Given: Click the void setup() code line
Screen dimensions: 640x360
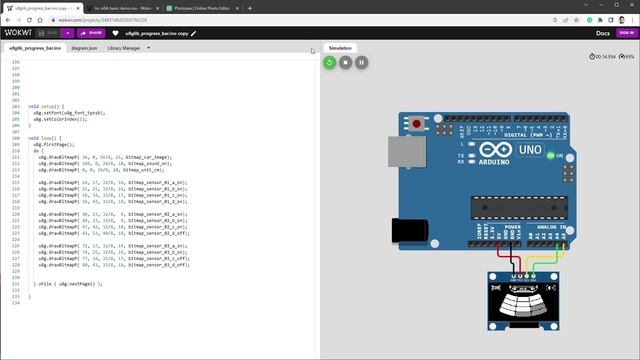Looking at the screenshot, I should [x=46, y=107].
